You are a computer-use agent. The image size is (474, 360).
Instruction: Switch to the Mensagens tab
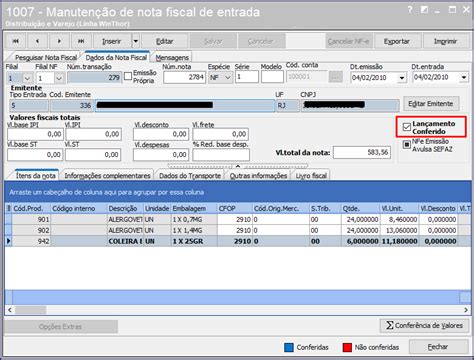172,57
